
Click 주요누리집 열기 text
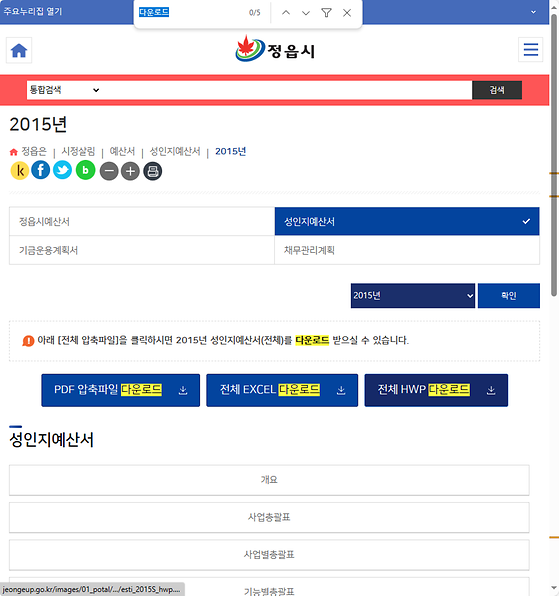click(33, 11)
